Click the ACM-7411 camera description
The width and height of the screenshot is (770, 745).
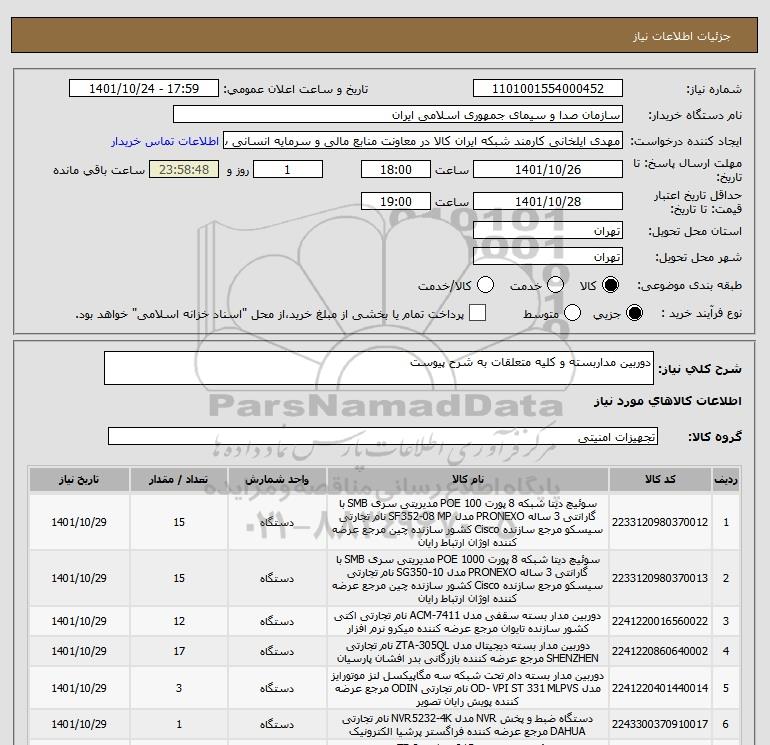(x=468, y=622)
